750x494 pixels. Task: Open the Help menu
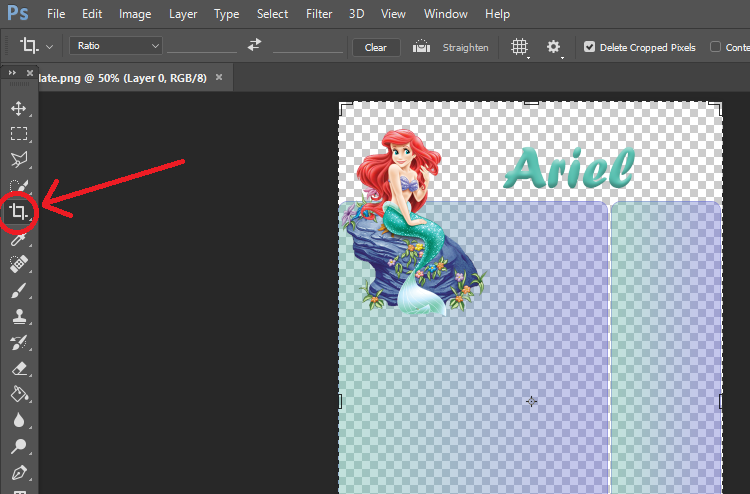tap(497, 14)
